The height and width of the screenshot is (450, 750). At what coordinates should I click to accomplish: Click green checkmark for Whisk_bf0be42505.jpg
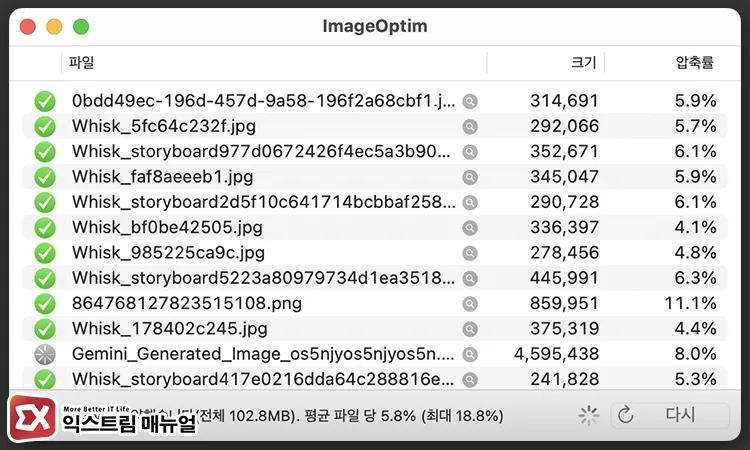pos(45,228)
